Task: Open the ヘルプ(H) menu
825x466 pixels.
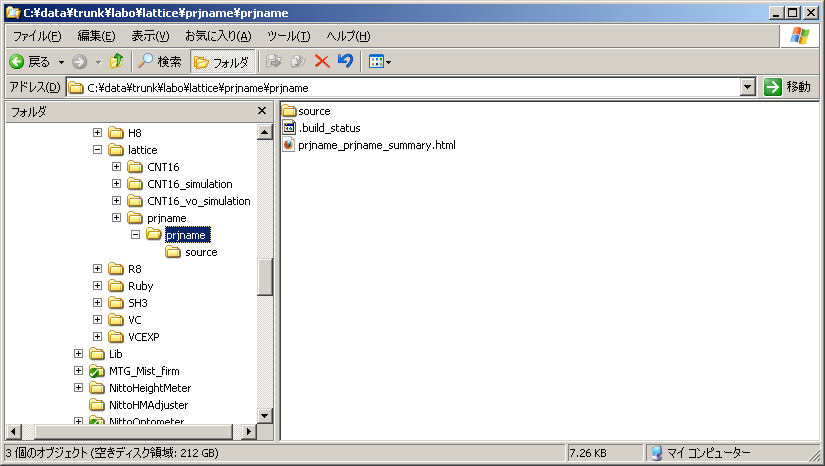Action: (x=348, y=36)
